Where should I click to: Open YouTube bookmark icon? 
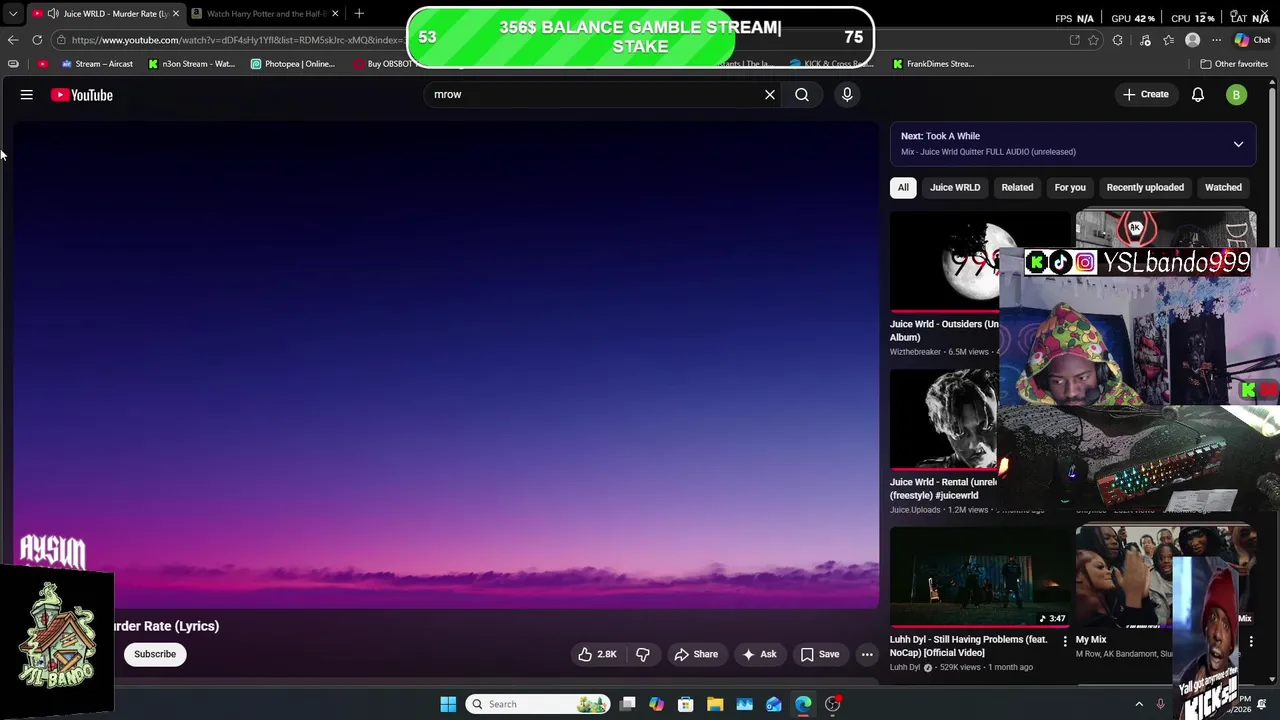(42, 64)
